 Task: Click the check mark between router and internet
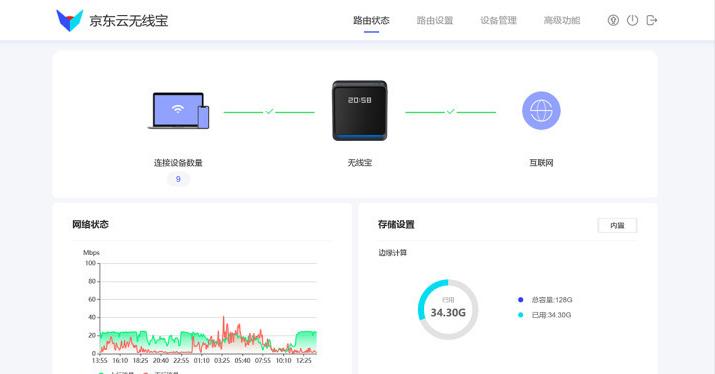point(451,111)
